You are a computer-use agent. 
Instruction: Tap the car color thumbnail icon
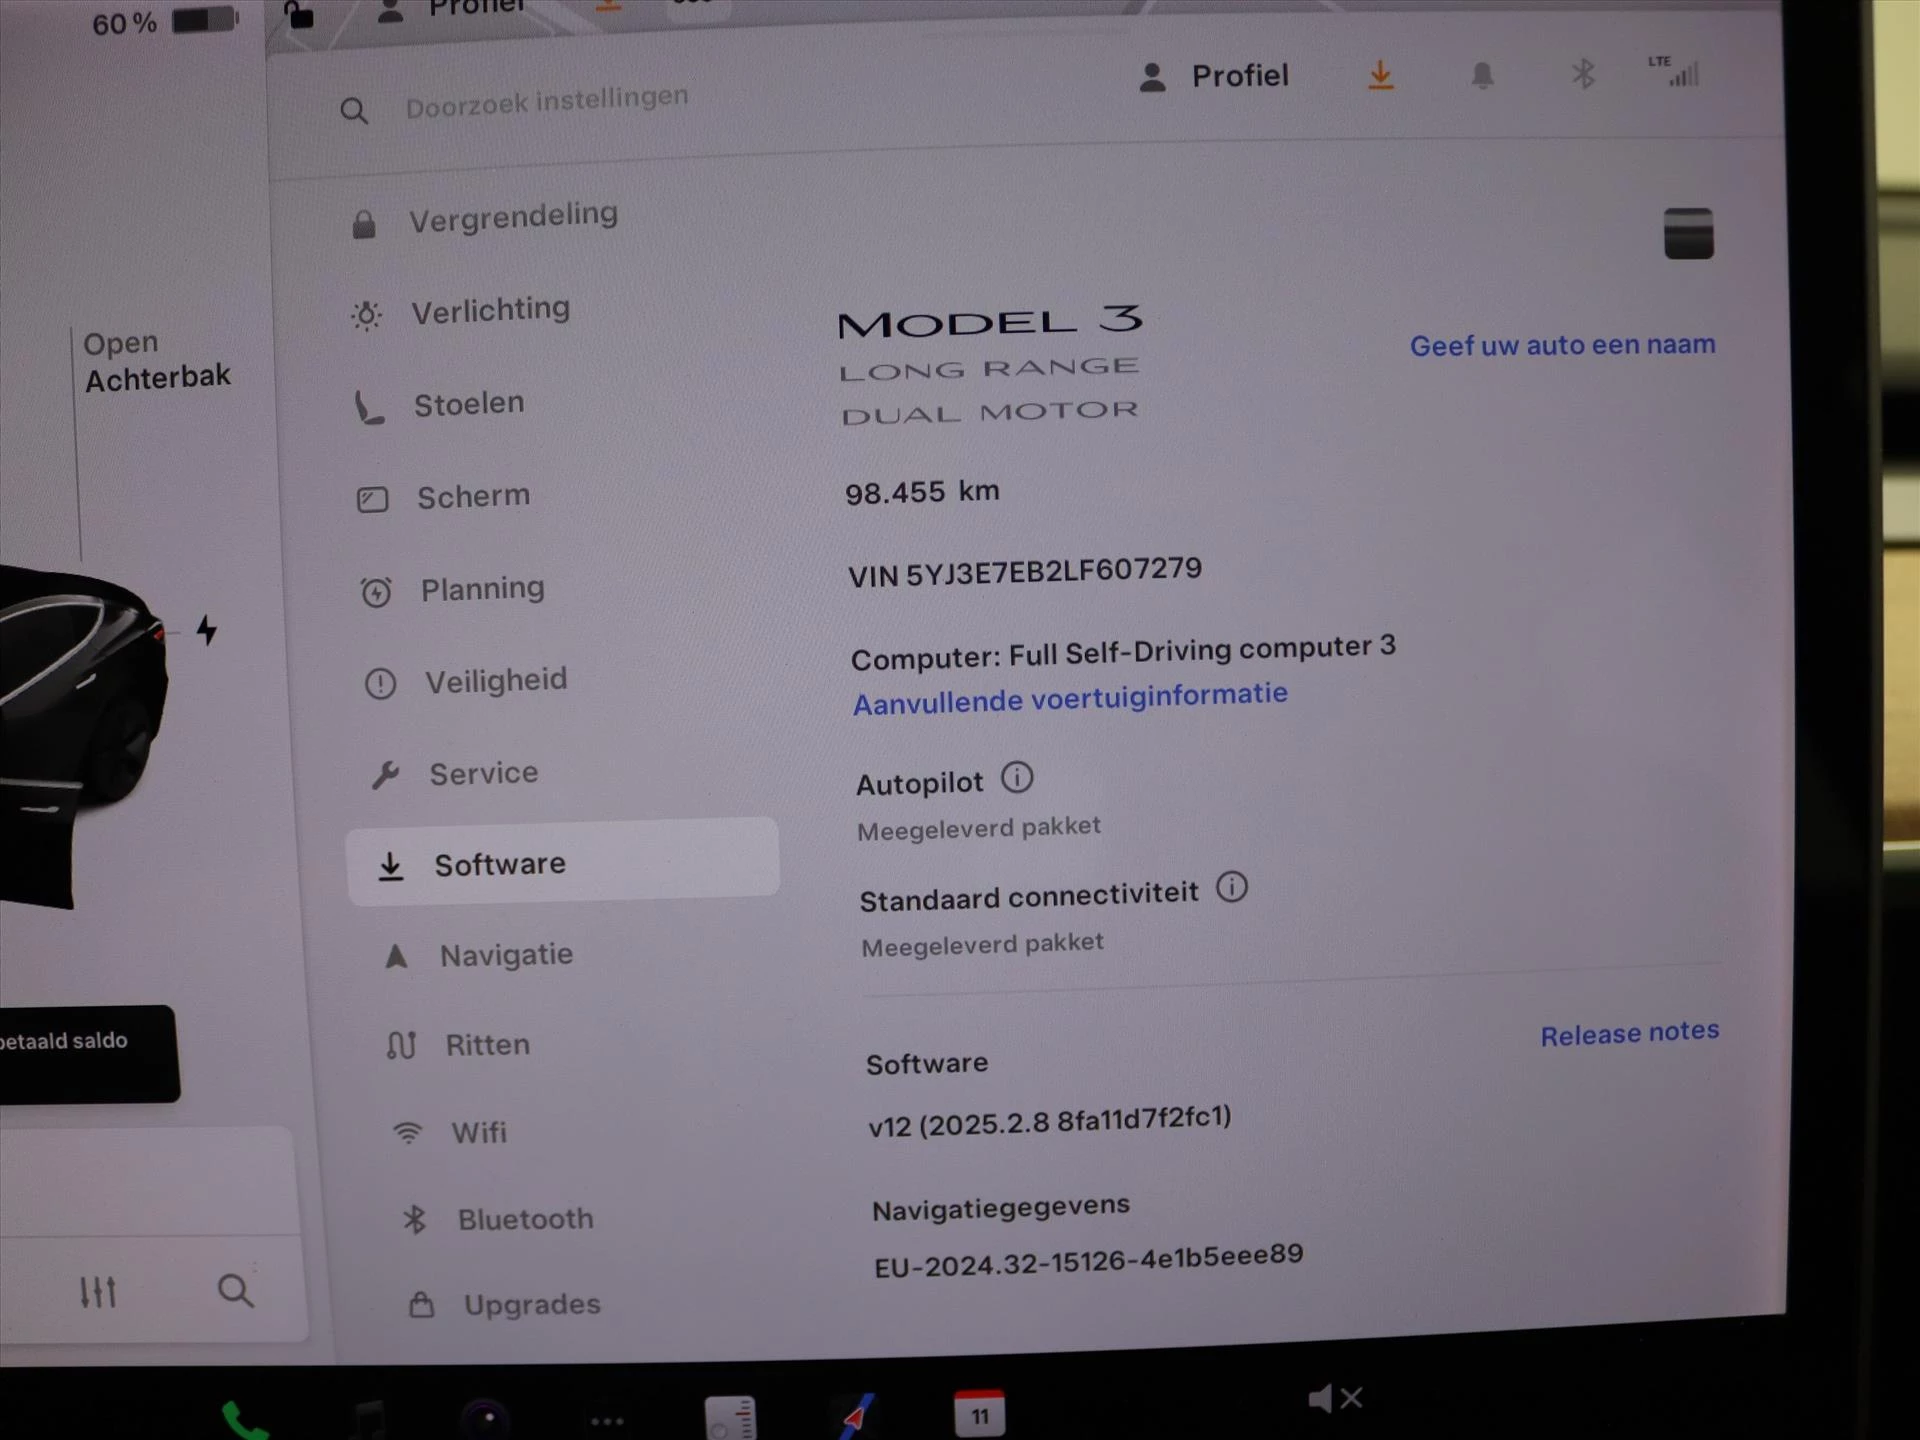(1688, 234)
